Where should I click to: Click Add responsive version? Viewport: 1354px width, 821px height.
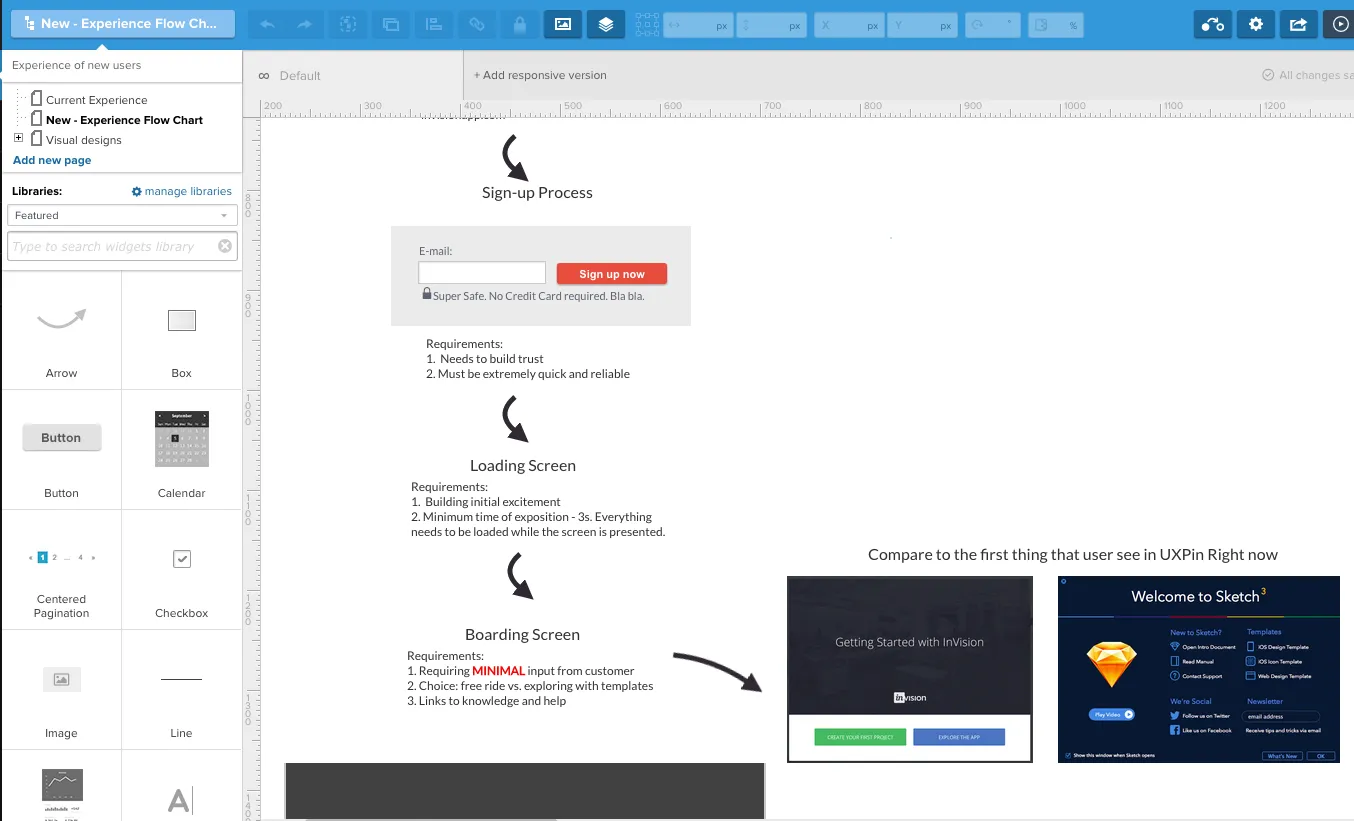tap(539, 75)
